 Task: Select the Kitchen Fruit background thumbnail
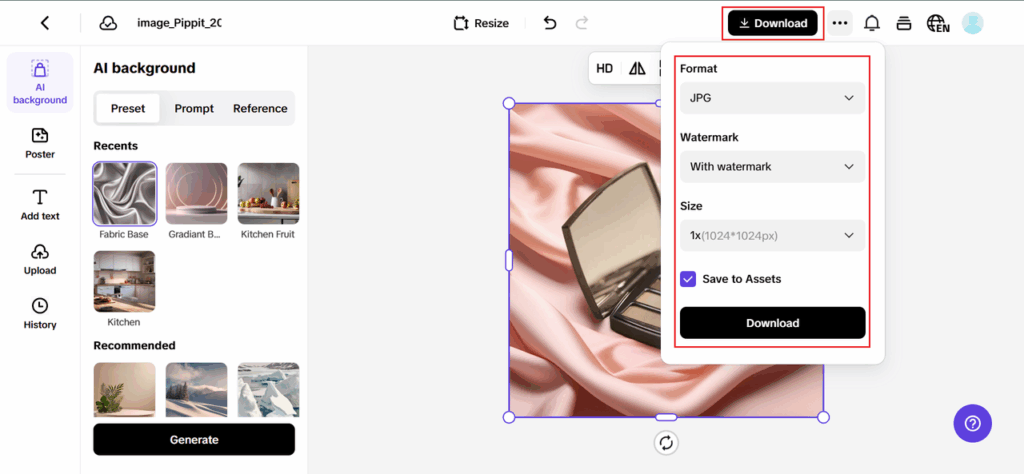[x=268, y=194]
